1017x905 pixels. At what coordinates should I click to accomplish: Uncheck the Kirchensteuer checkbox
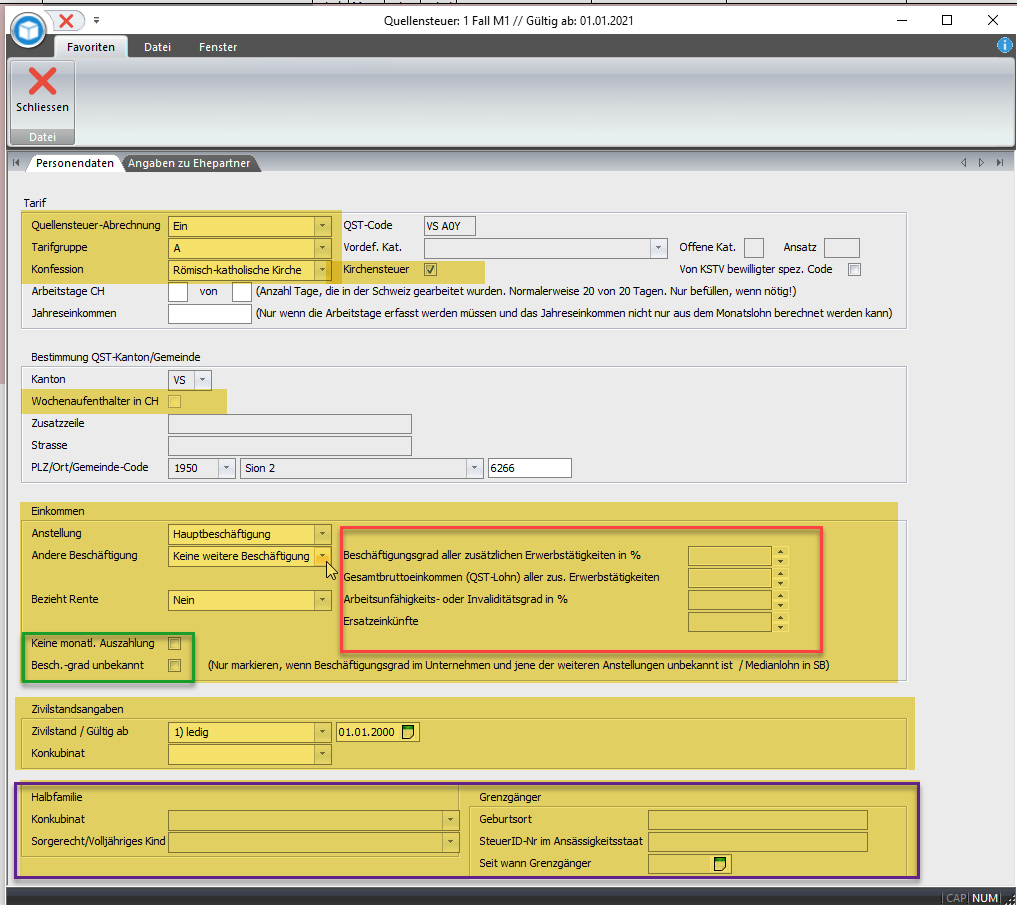tap(431, 269)
